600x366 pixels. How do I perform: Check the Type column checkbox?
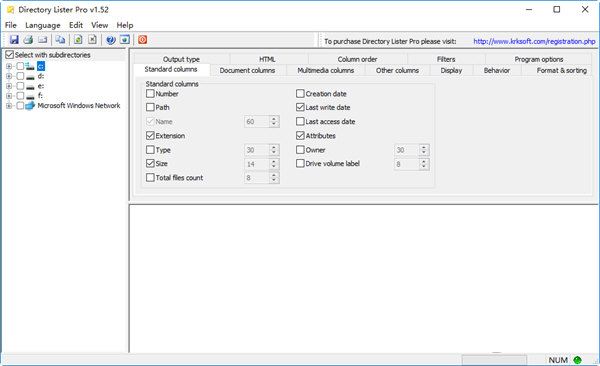150,150
